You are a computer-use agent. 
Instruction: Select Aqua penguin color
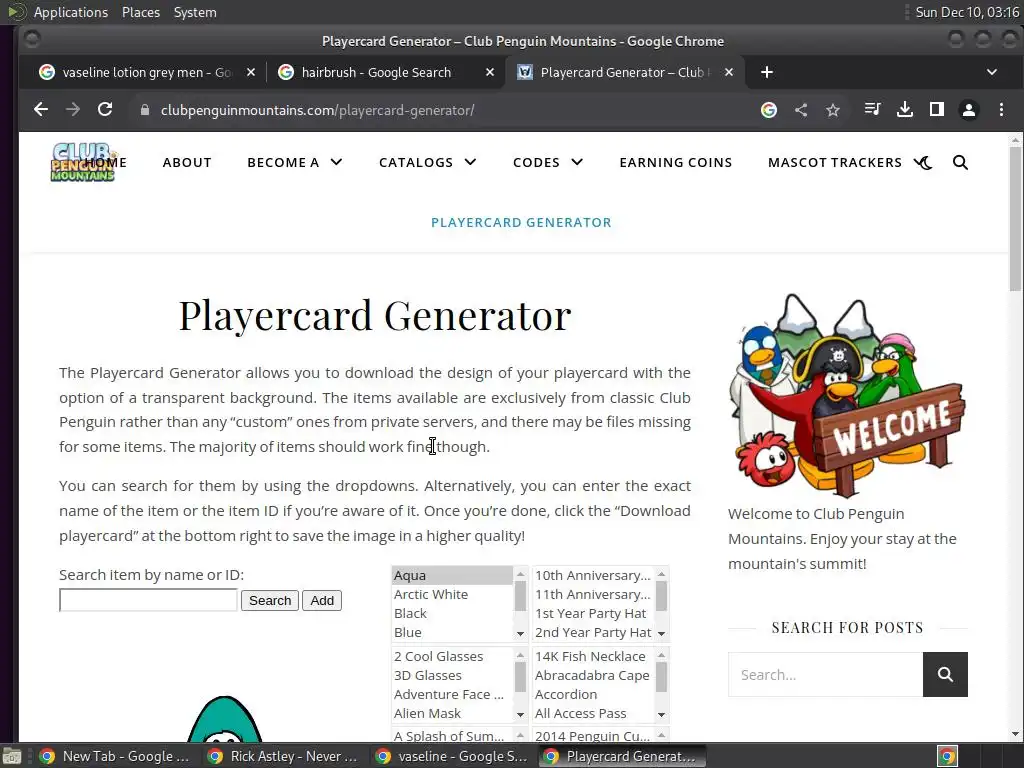pos(453,575)
